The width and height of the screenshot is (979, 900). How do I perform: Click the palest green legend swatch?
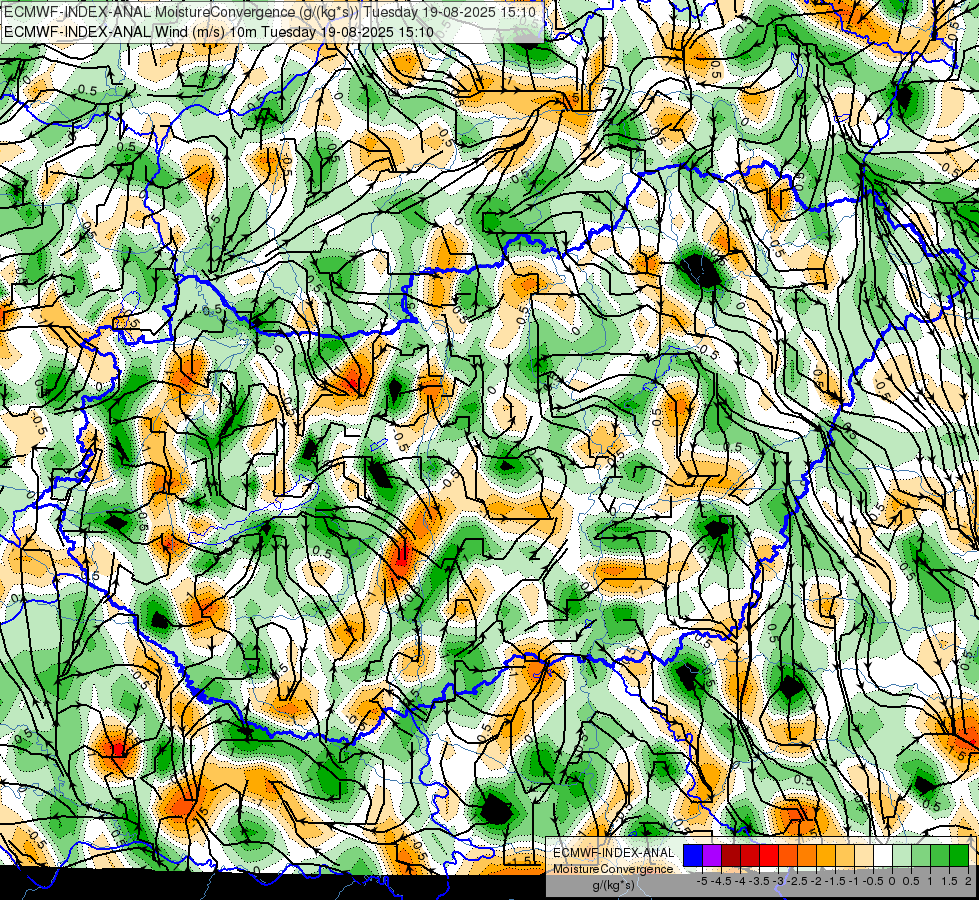point(902,856)
